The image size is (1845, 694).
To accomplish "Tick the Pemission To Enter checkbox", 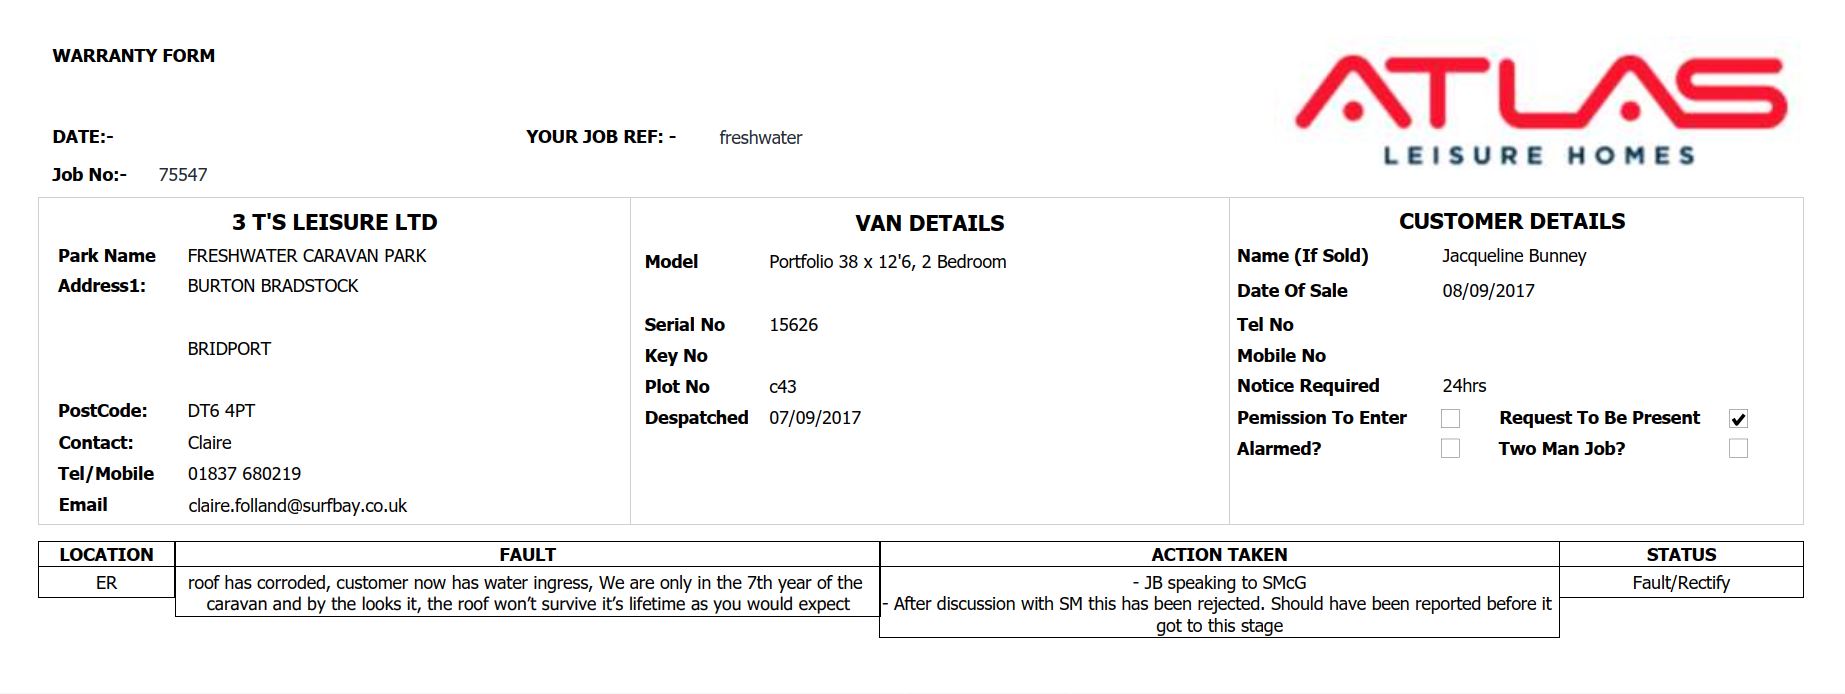I will pyautogui.click(x=1450, y=418).
